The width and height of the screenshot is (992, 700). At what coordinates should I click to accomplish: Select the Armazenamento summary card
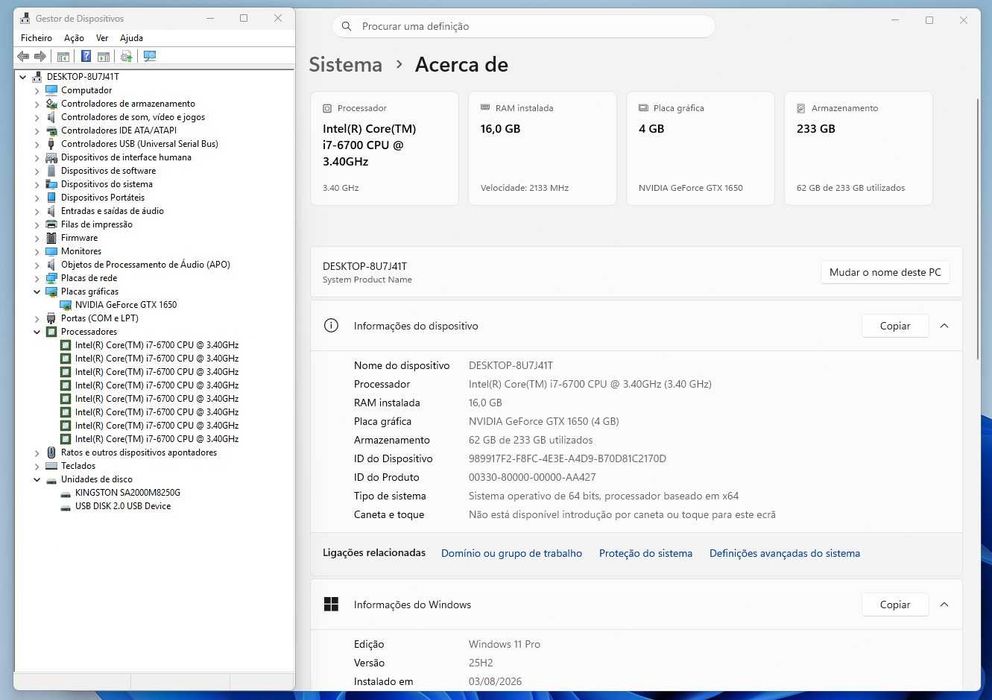pos(859,148)
